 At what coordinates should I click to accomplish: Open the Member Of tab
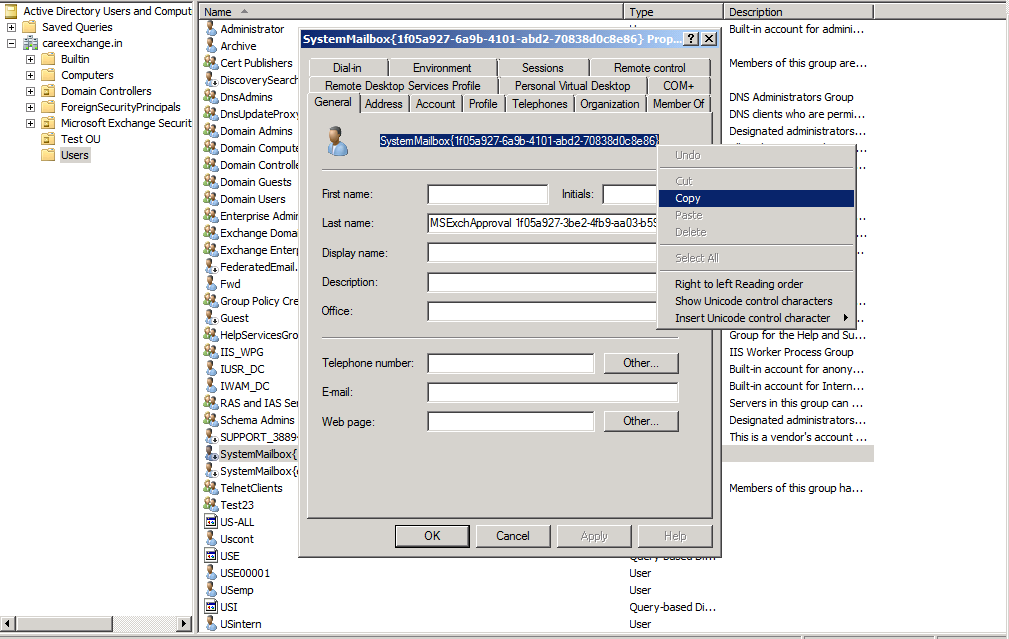click(678, 104)
